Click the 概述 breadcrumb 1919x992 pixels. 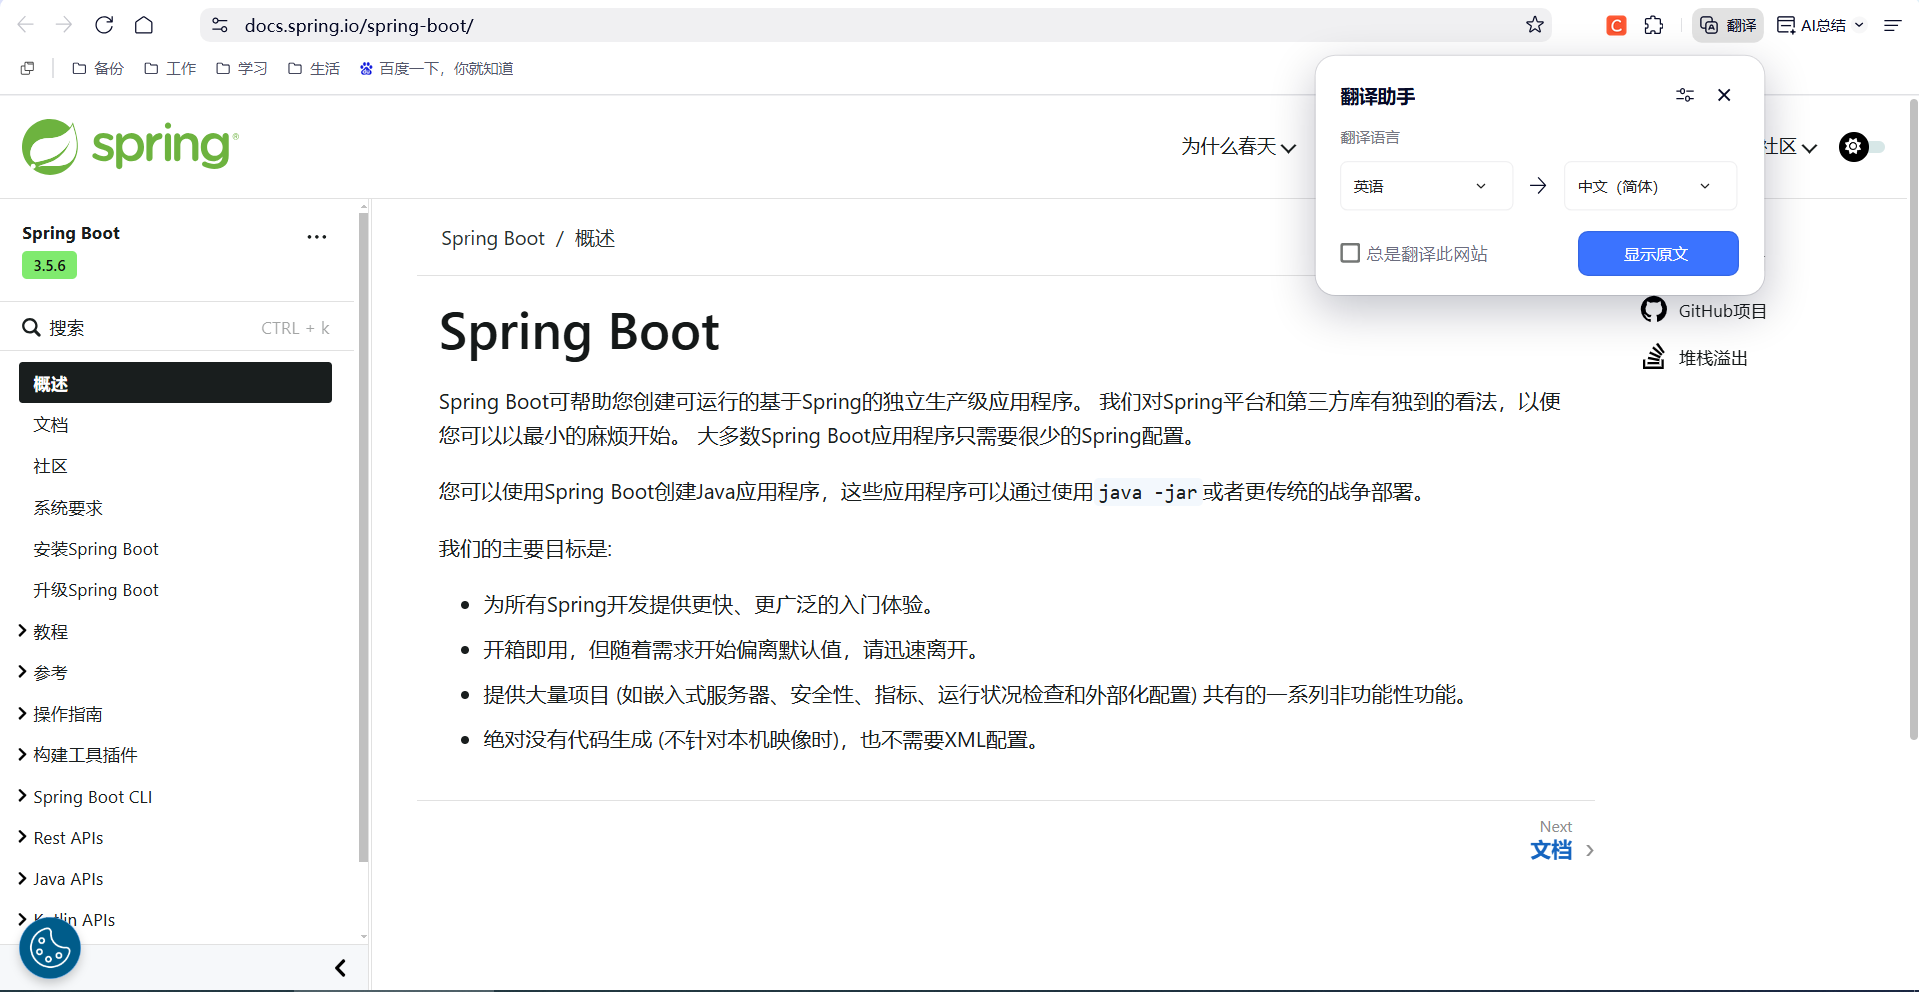tap(595, 238)
